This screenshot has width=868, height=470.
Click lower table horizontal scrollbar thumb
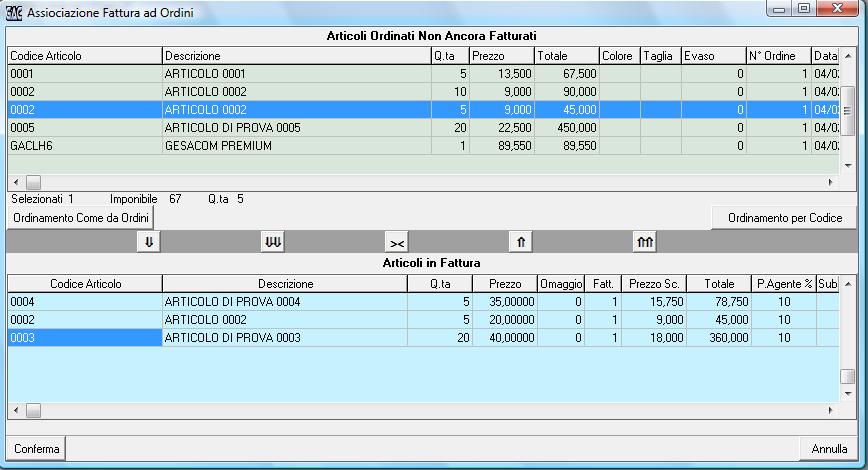tap(33, 410)
